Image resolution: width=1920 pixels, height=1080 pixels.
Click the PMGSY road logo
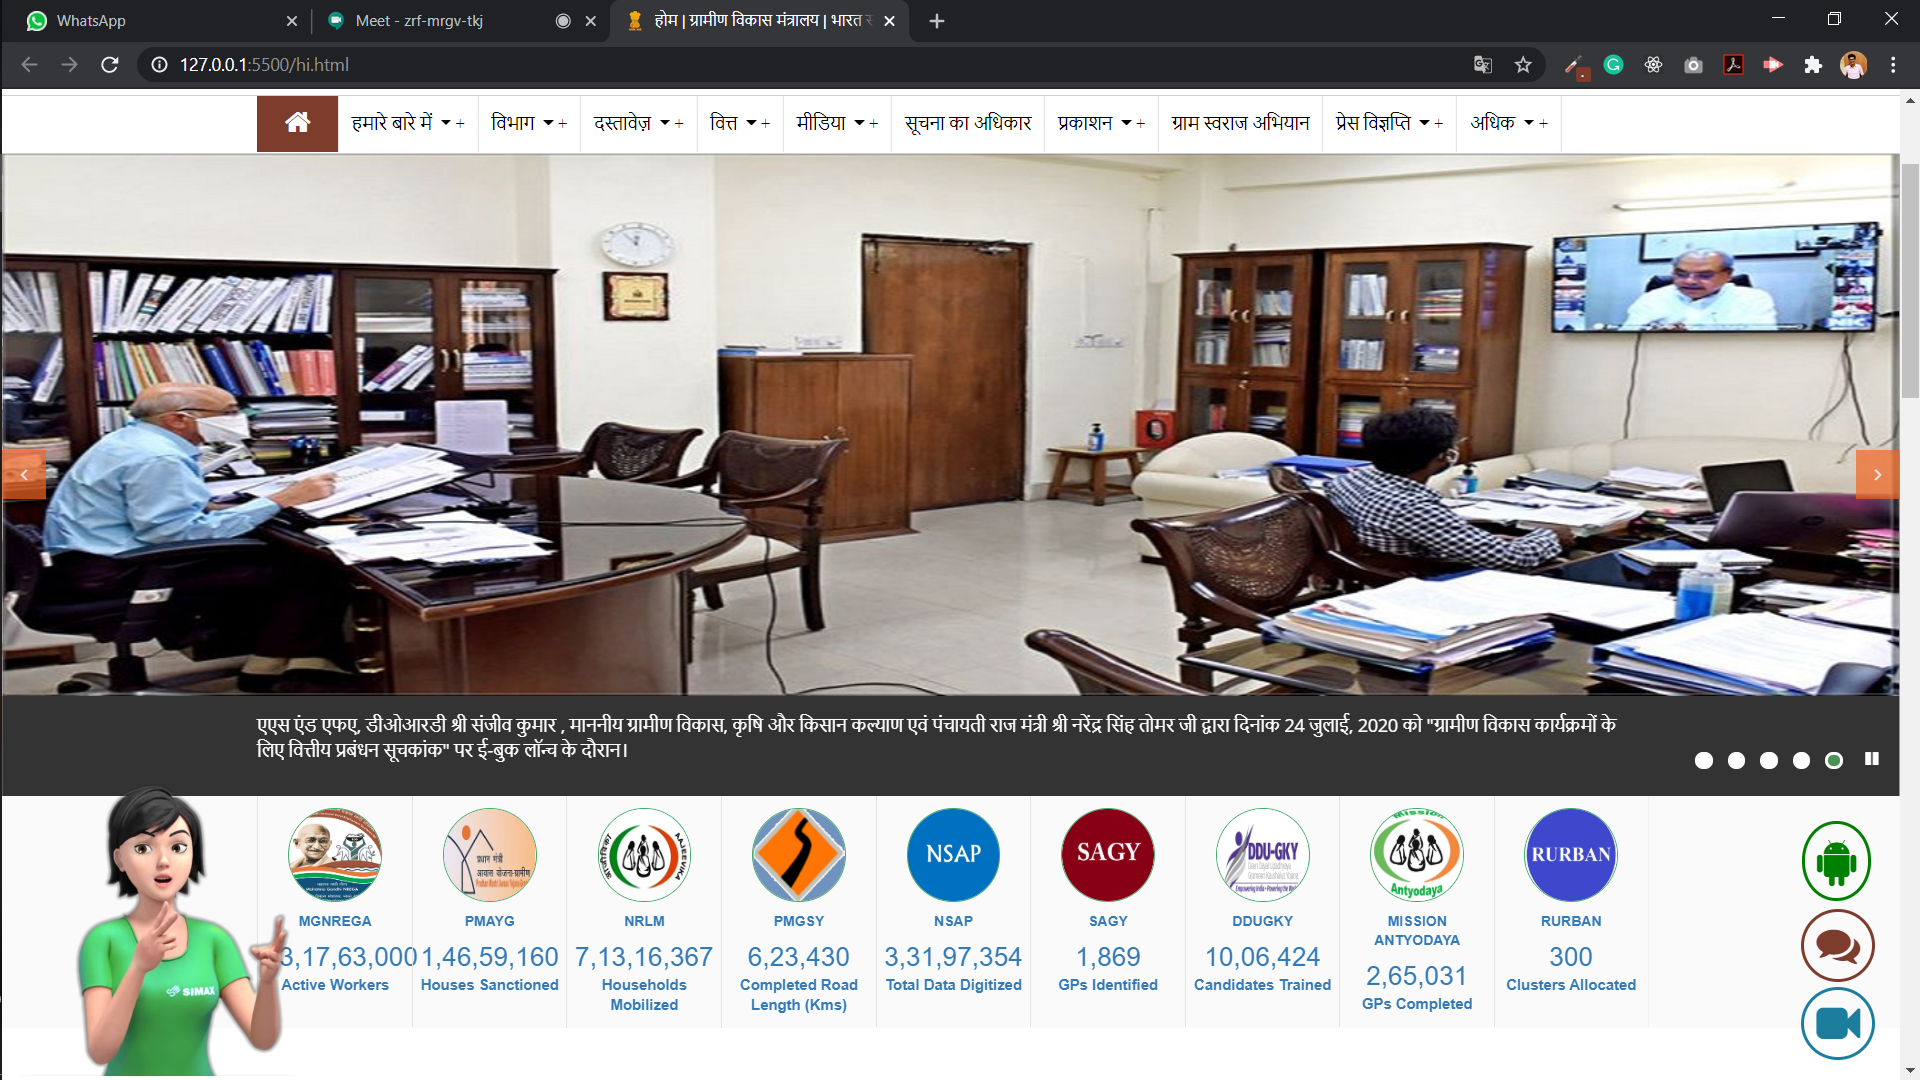point(798,855)
